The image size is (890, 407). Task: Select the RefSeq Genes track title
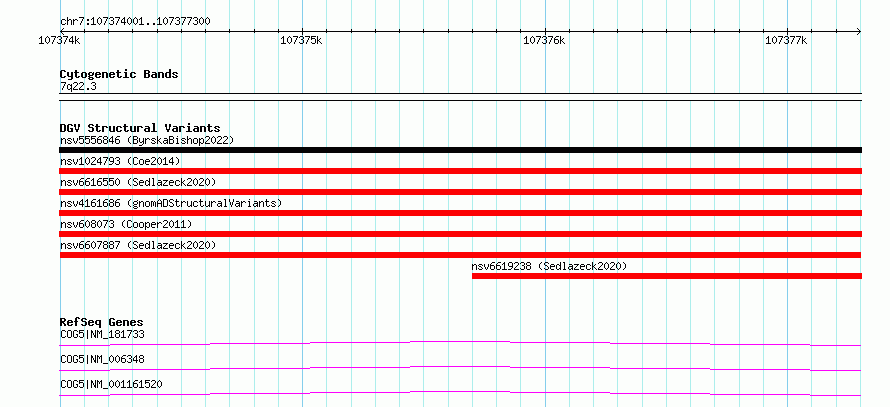click(x=101, y=322)
